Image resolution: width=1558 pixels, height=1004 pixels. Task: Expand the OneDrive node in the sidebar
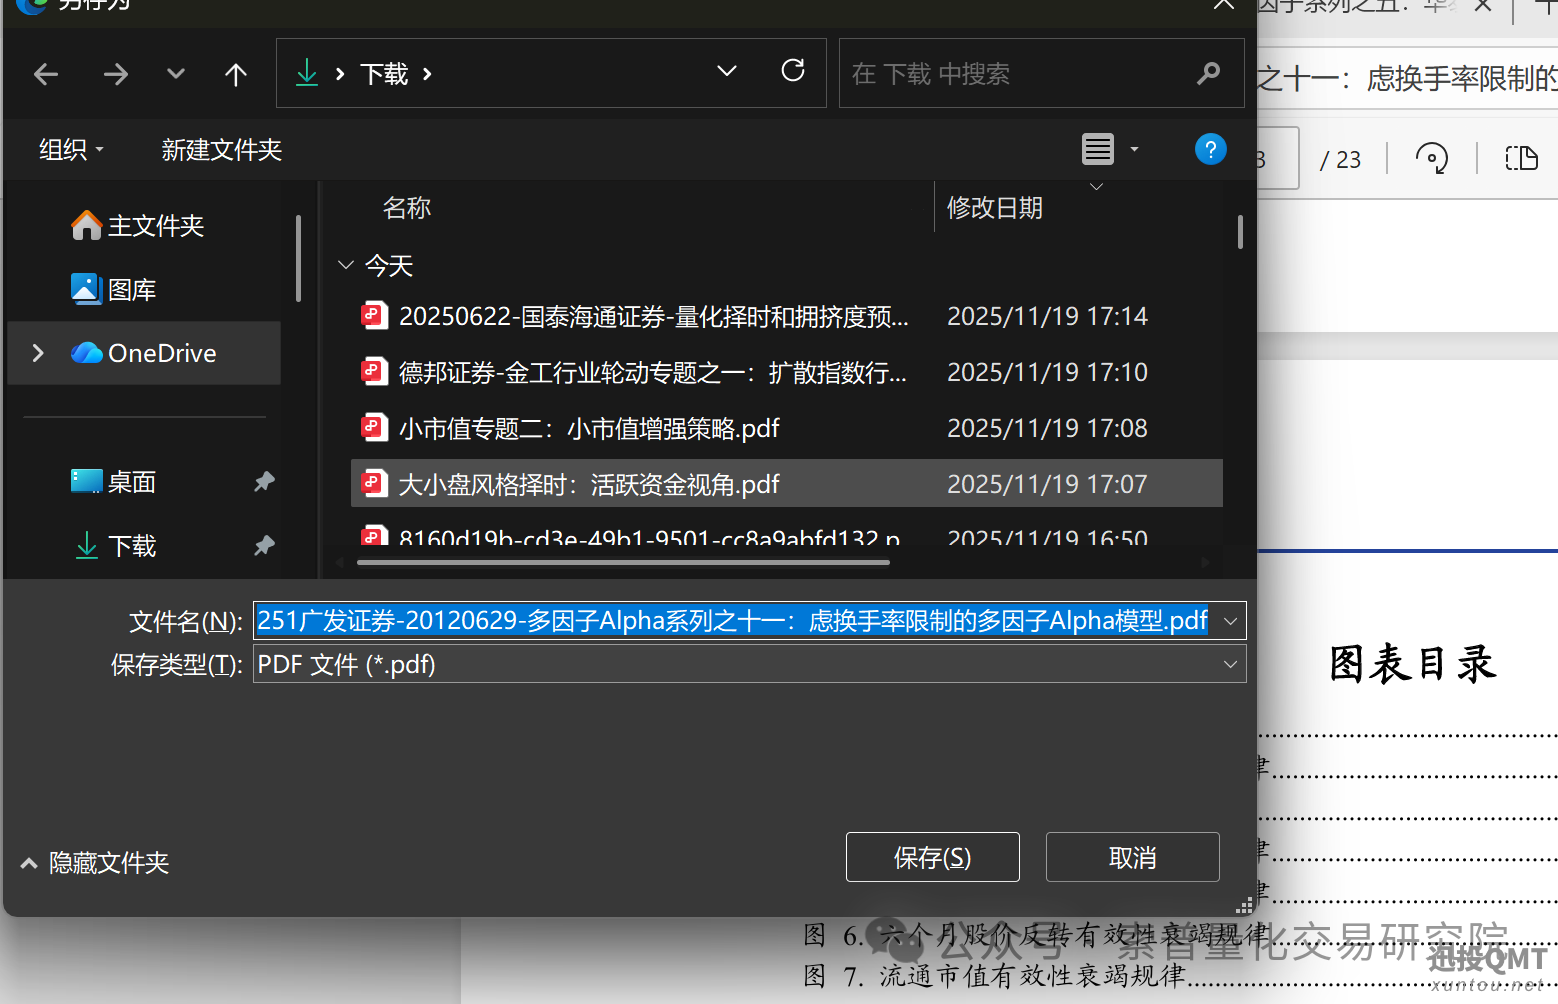37,352
